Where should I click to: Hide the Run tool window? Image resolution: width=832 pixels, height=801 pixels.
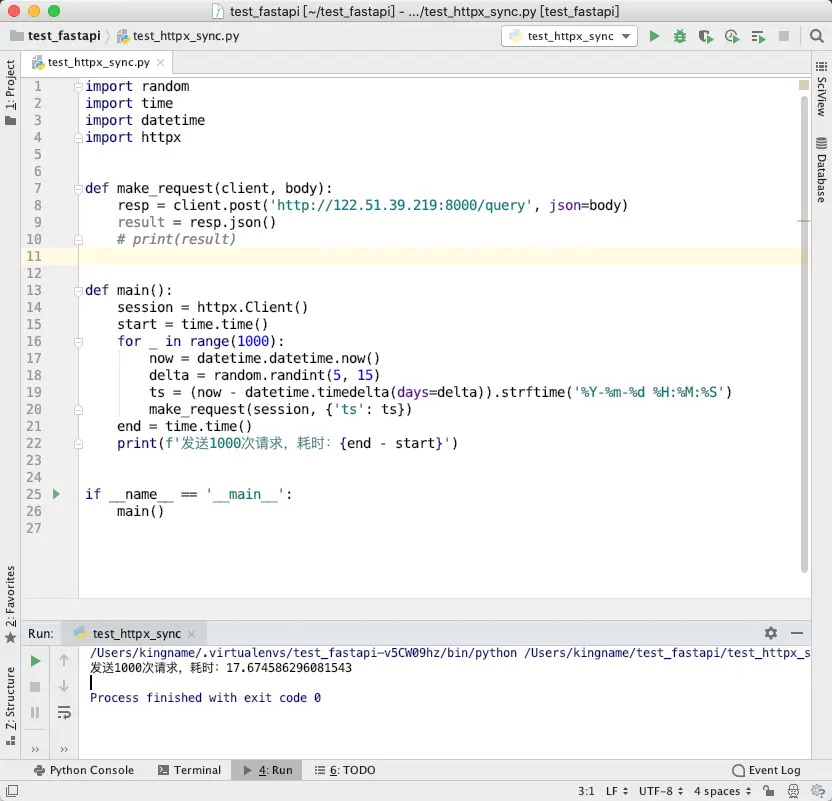click(x=796, y=633)
